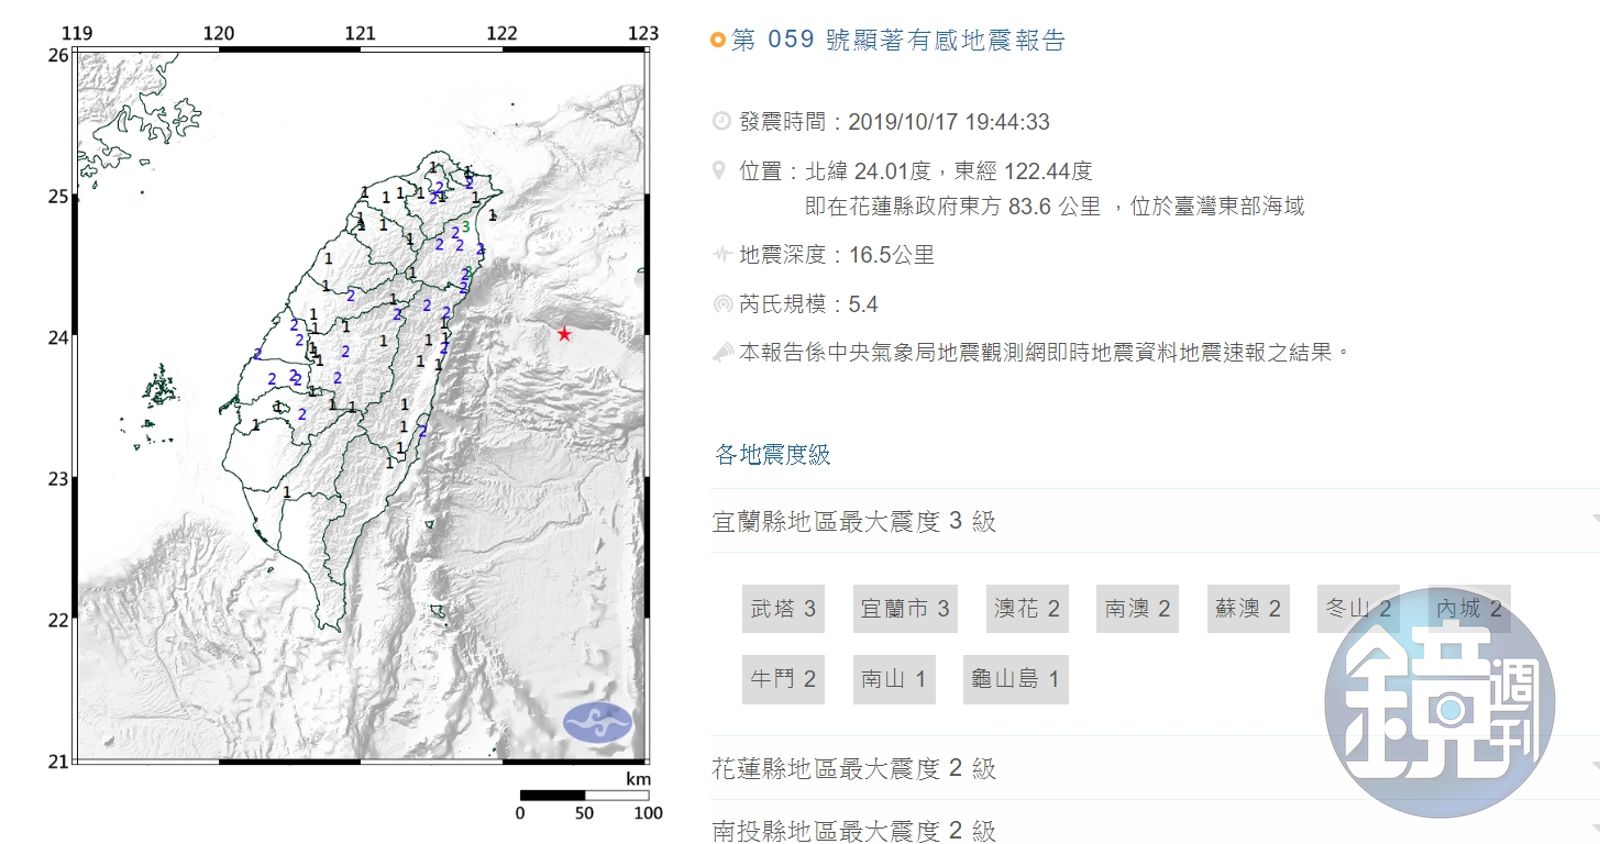The height and width of the screenshot is (844, 1600).
Task: Click the location pin icon beside 位置
Action: click(x=718, y=171)
